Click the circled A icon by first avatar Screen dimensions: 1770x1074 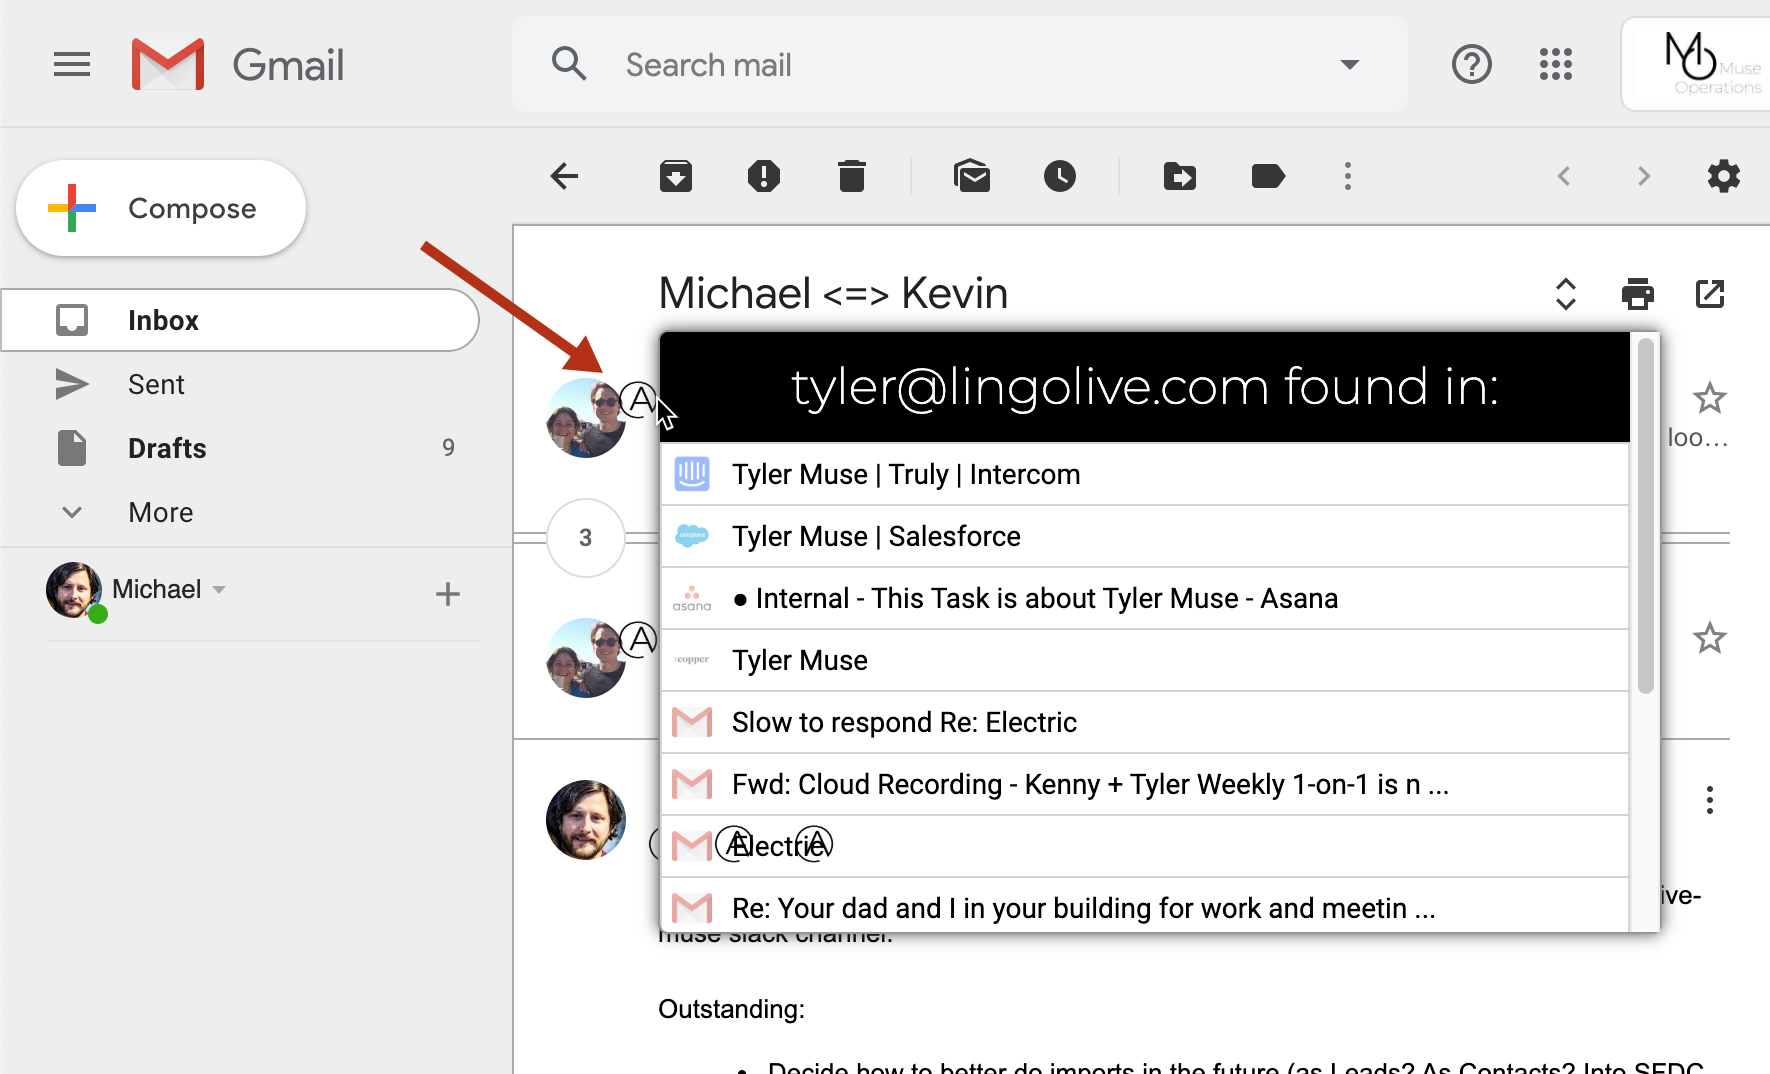click(x=639, y=400)
